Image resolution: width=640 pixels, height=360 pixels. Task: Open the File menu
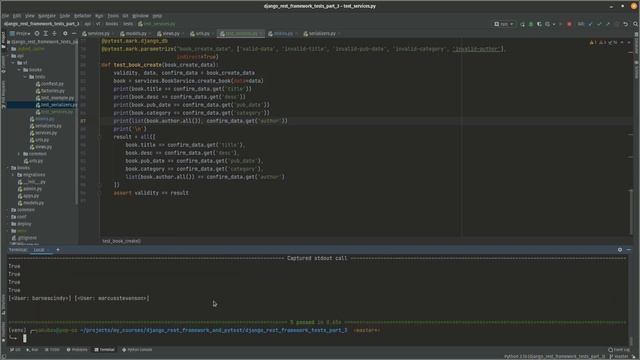5,16
